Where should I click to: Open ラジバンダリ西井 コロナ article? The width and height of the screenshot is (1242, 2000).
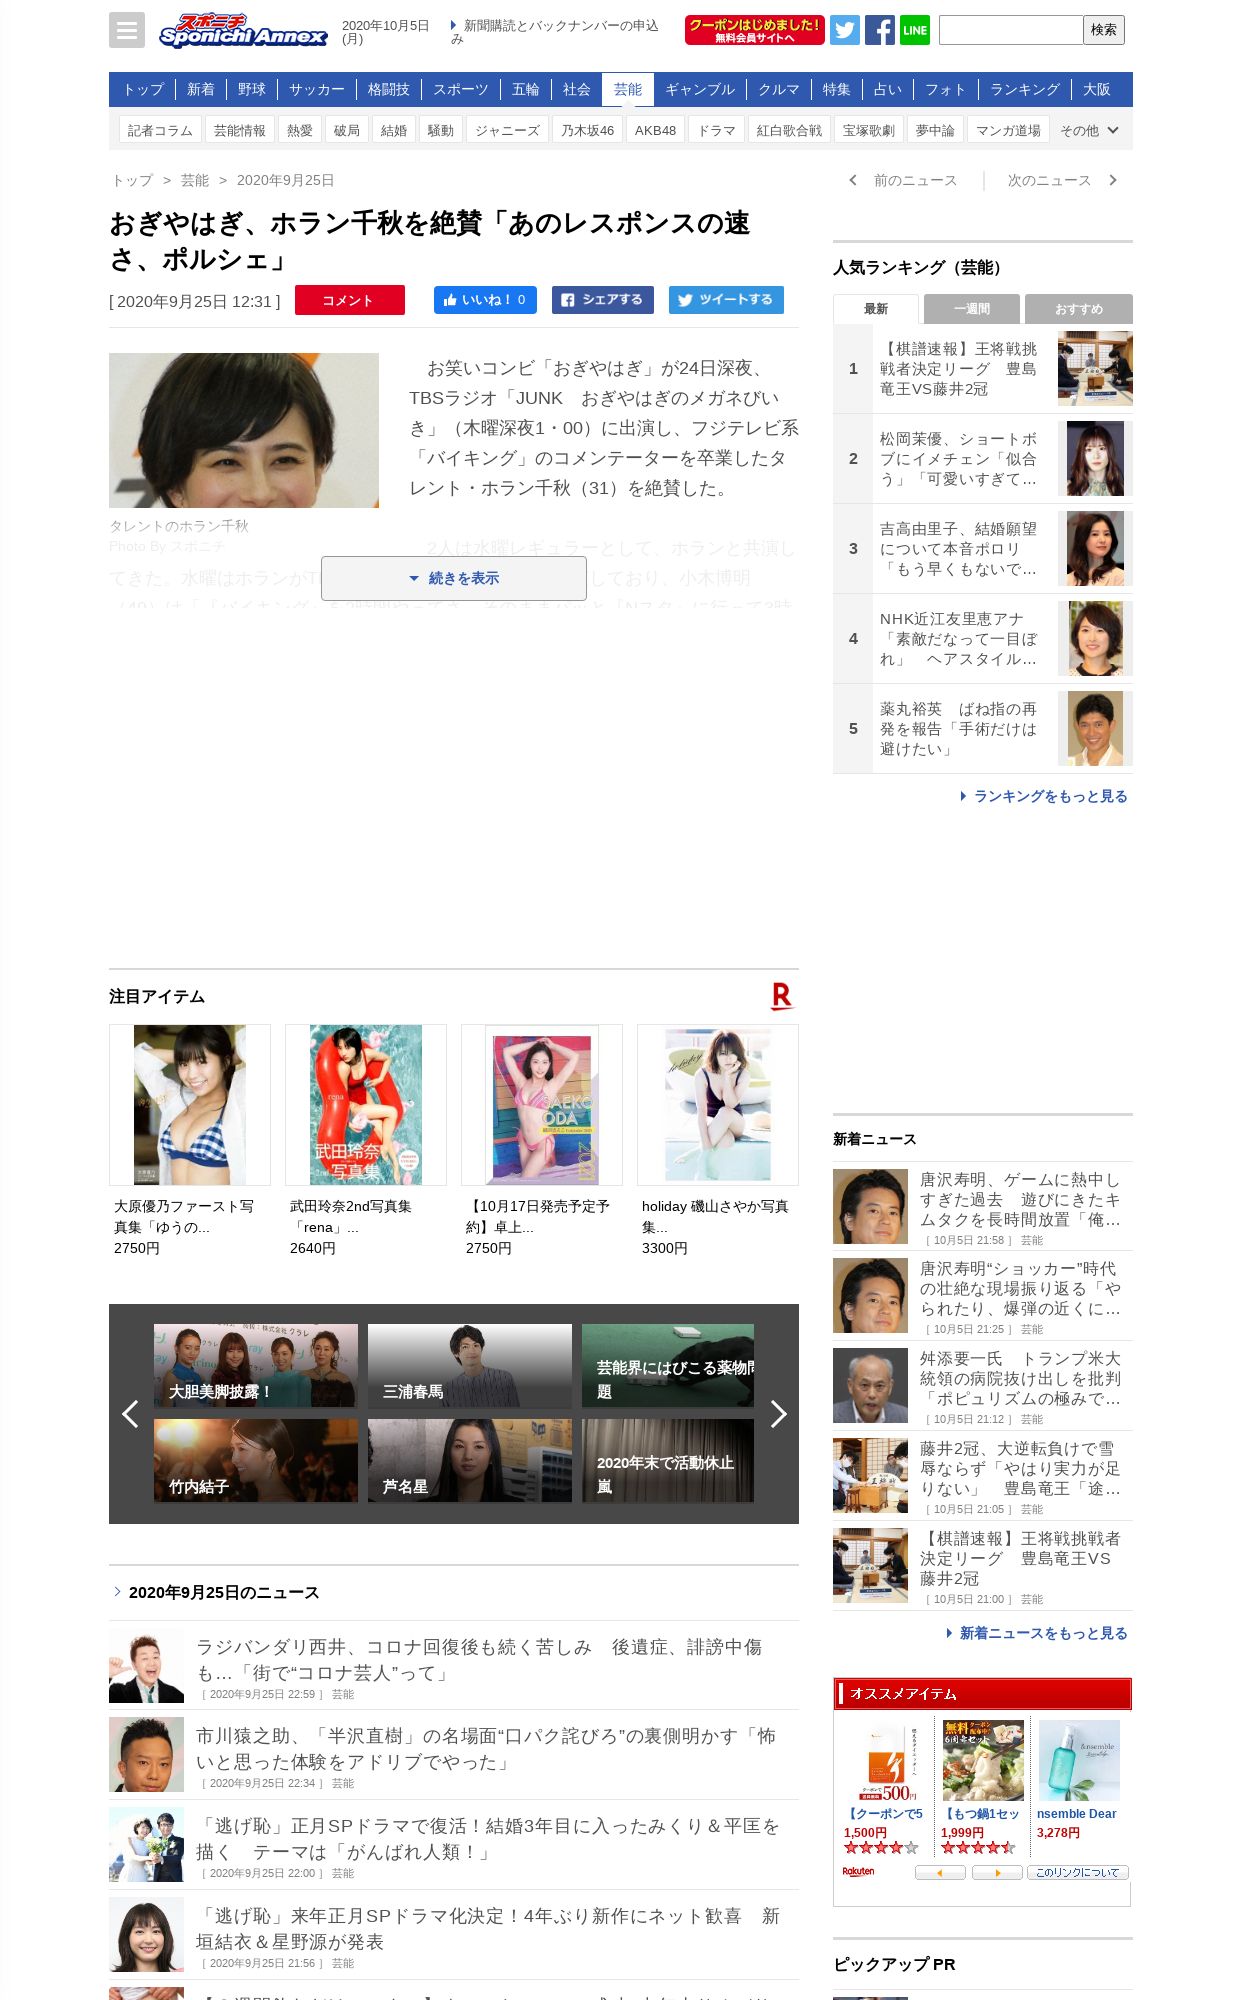click(x=454, y=1665)
